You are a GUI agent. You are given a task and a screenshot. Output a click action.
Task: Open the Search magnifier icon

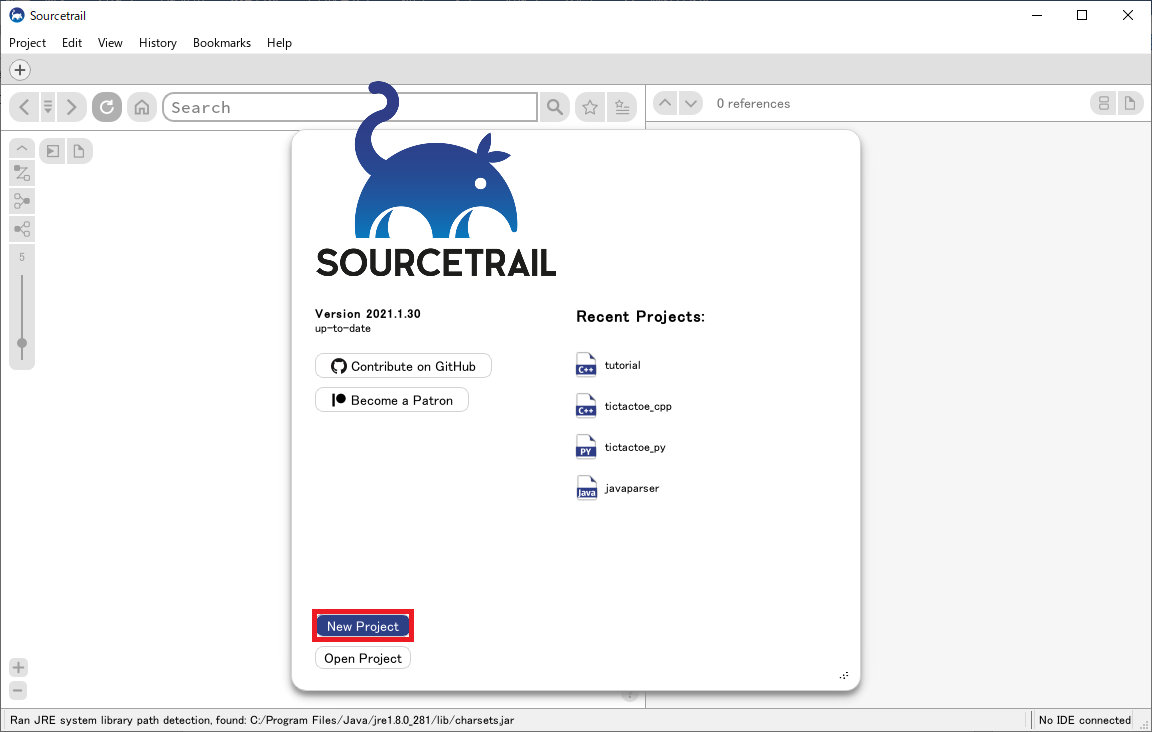point(554,106)
